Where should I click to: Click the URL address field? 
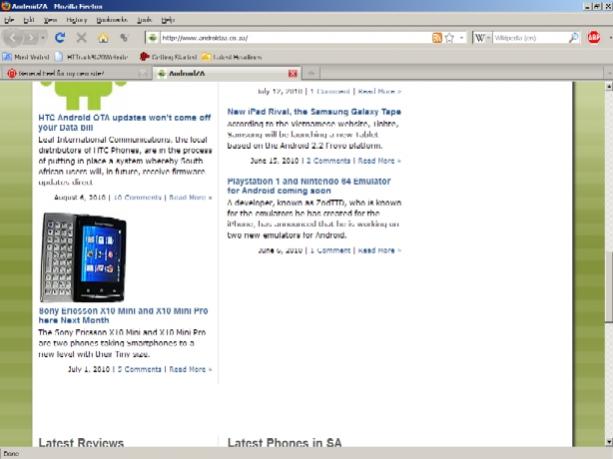(295, 38)
